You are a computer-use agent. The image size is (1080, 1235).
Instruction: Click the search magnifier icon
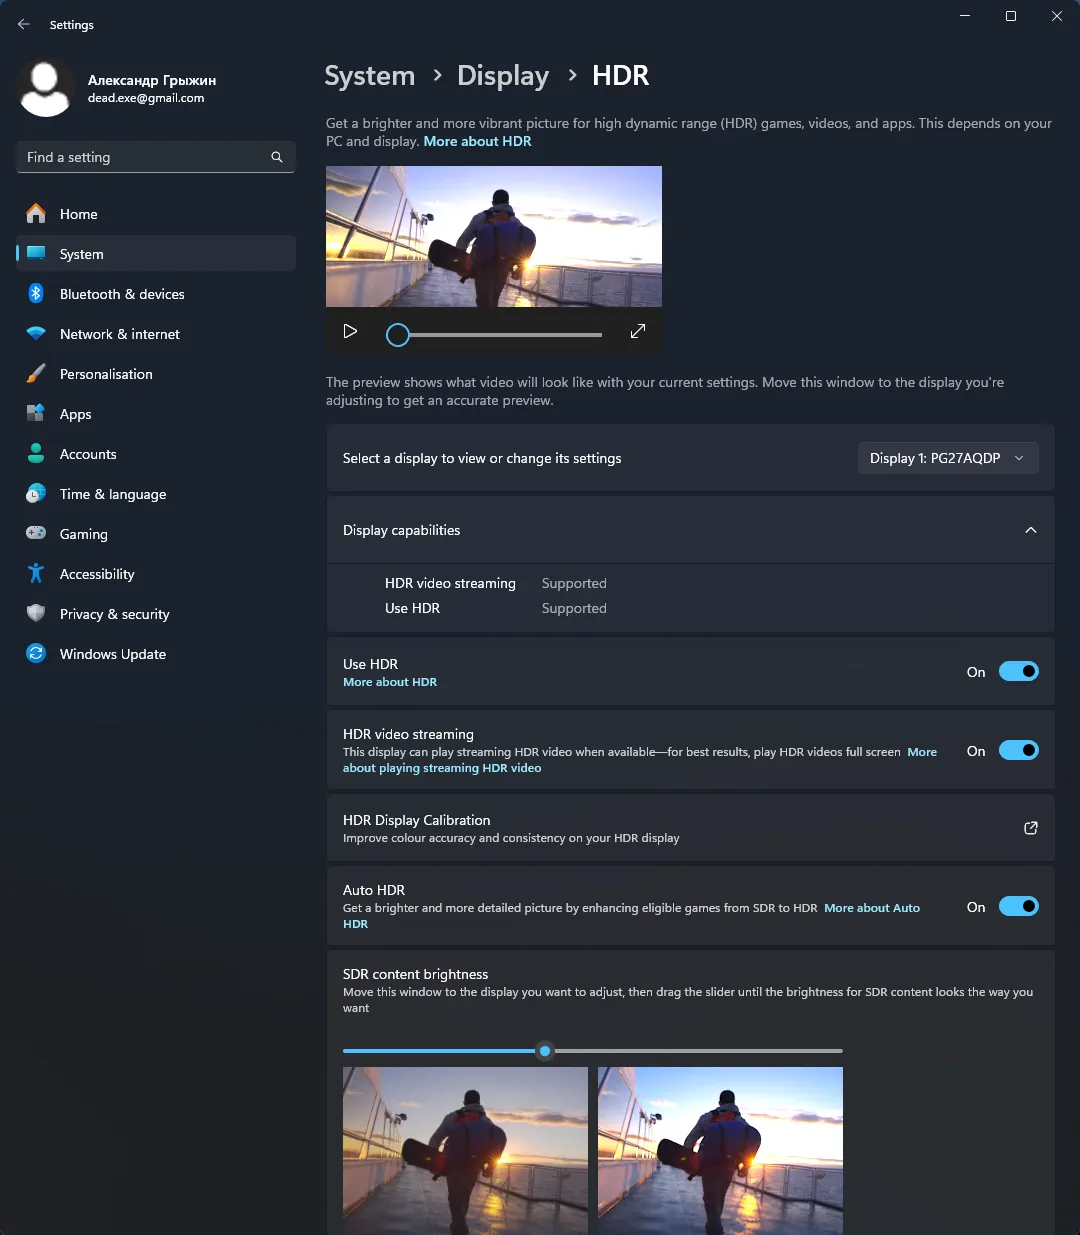coord(277,157)
